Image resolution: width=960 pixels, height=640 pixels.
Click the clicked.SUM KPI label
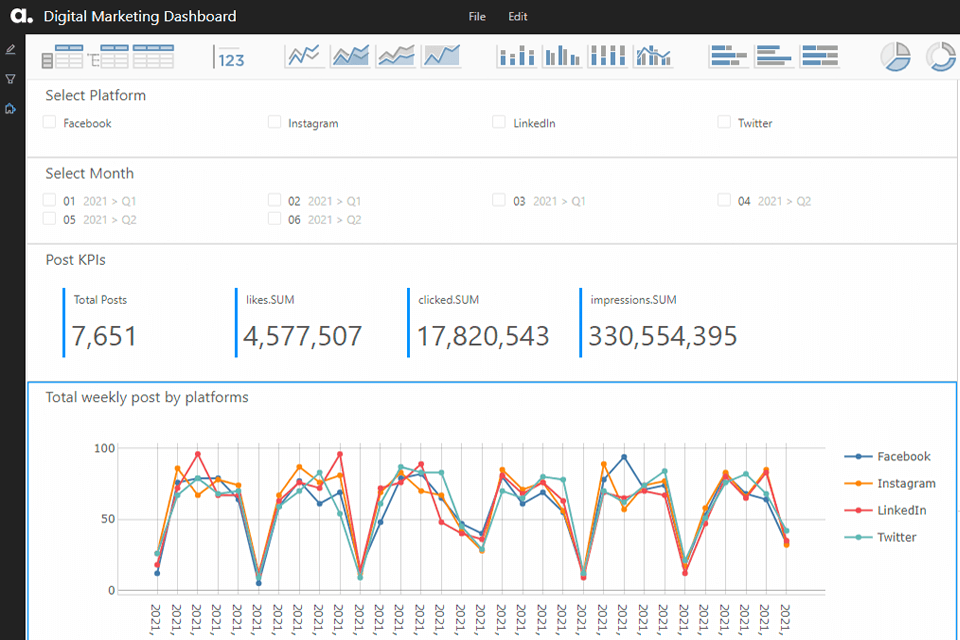point(448,300)
